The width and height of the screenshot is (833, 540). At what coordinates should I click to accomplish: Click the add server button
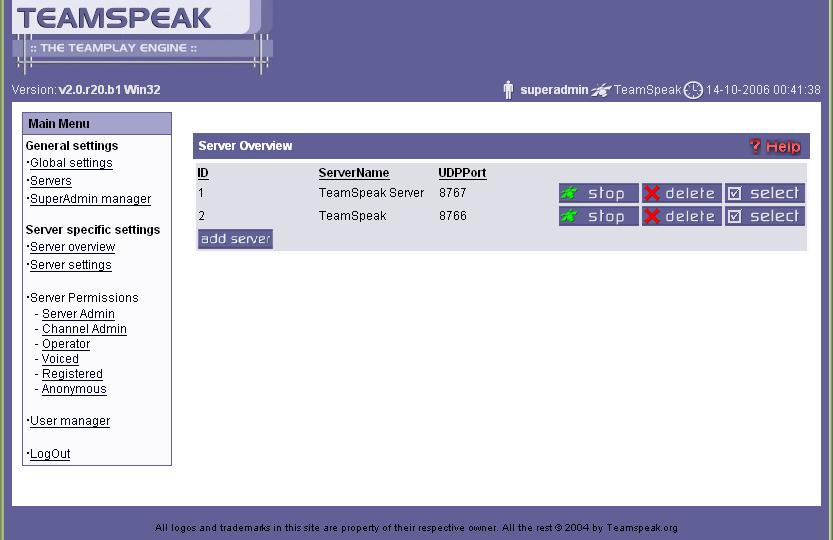click(235, 239)
